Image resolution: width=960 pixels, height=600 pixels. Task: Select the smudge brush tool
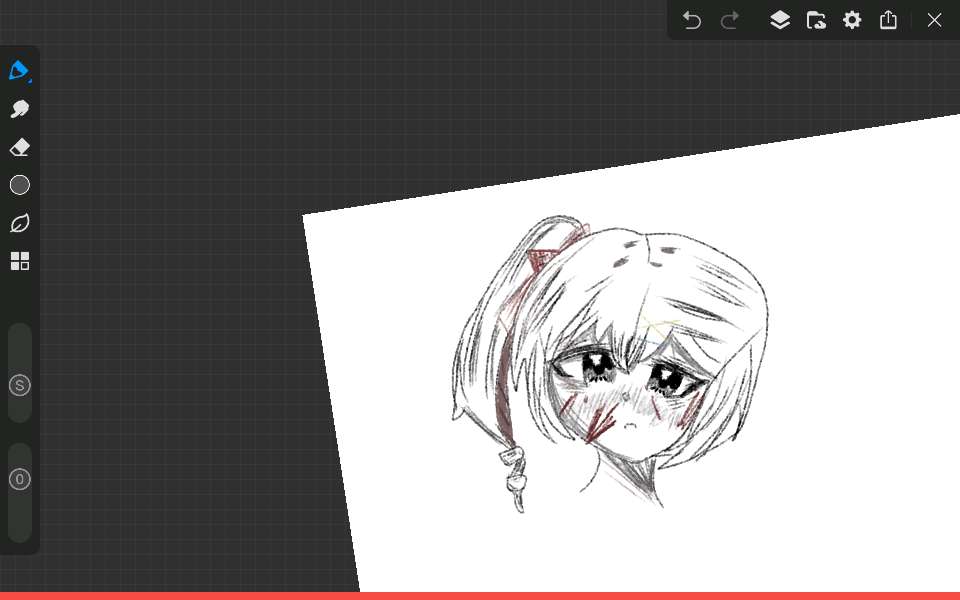[x=20, y=109]
